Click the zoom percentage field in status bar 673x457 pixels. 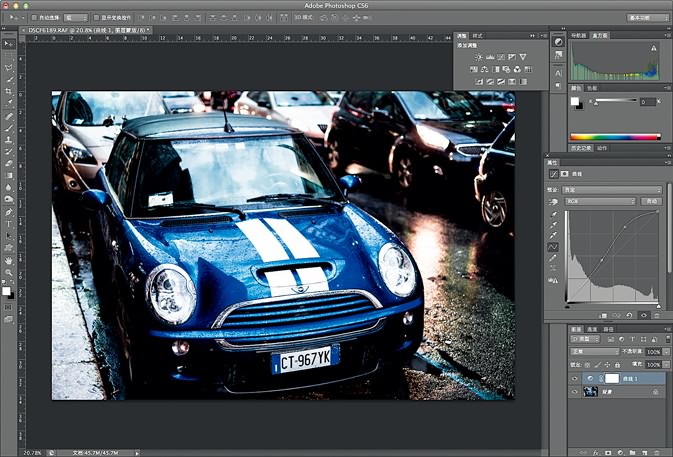(x=32, y=453)
